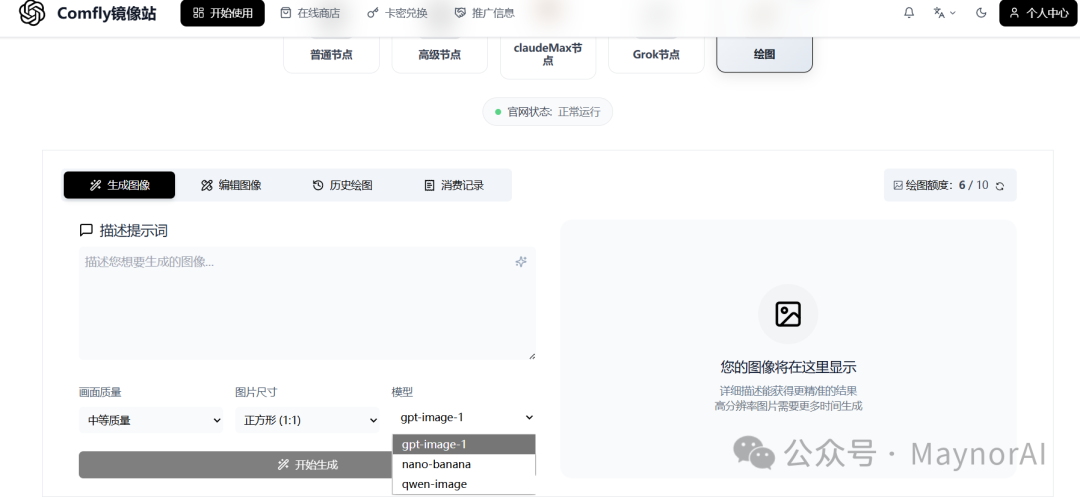
Task: Open the notification bell
Action: pos(909,12)
